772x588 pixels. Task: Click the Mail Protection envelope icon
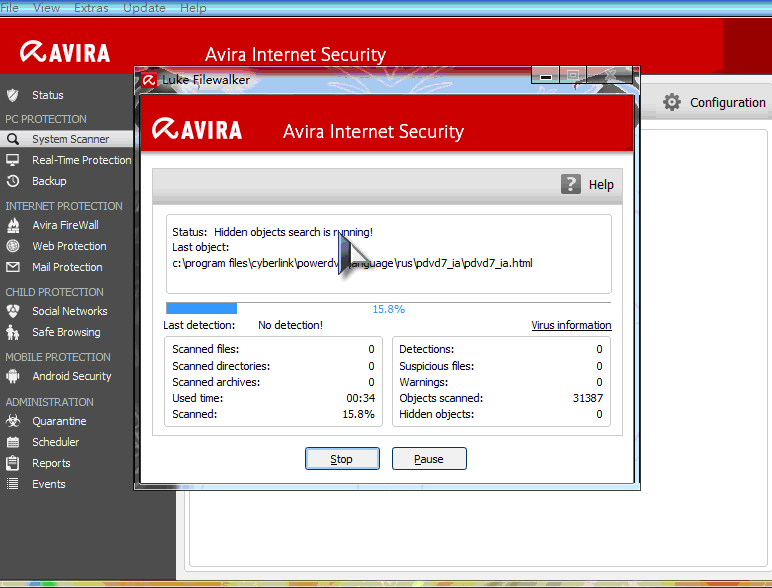(13, 267)
